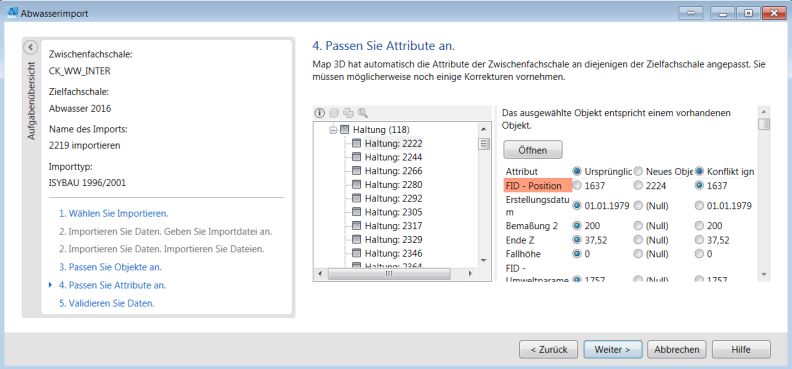This screenshot has width=792, height=369.
Task: Select last-column 37,52 radio for Ende Z
Action: 700,240
